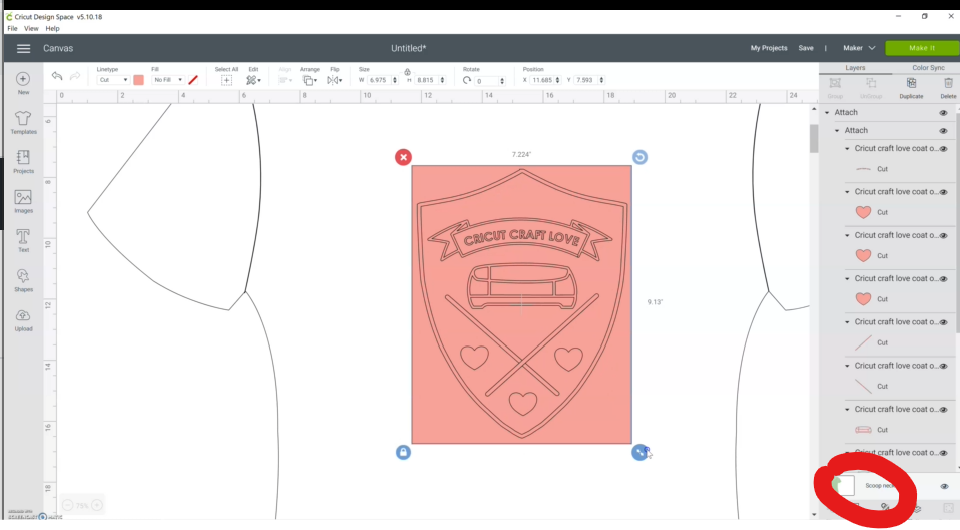The height and width of the screenshot is (530, 960).
Task: Click the width W size field
Action: [378, 80]
